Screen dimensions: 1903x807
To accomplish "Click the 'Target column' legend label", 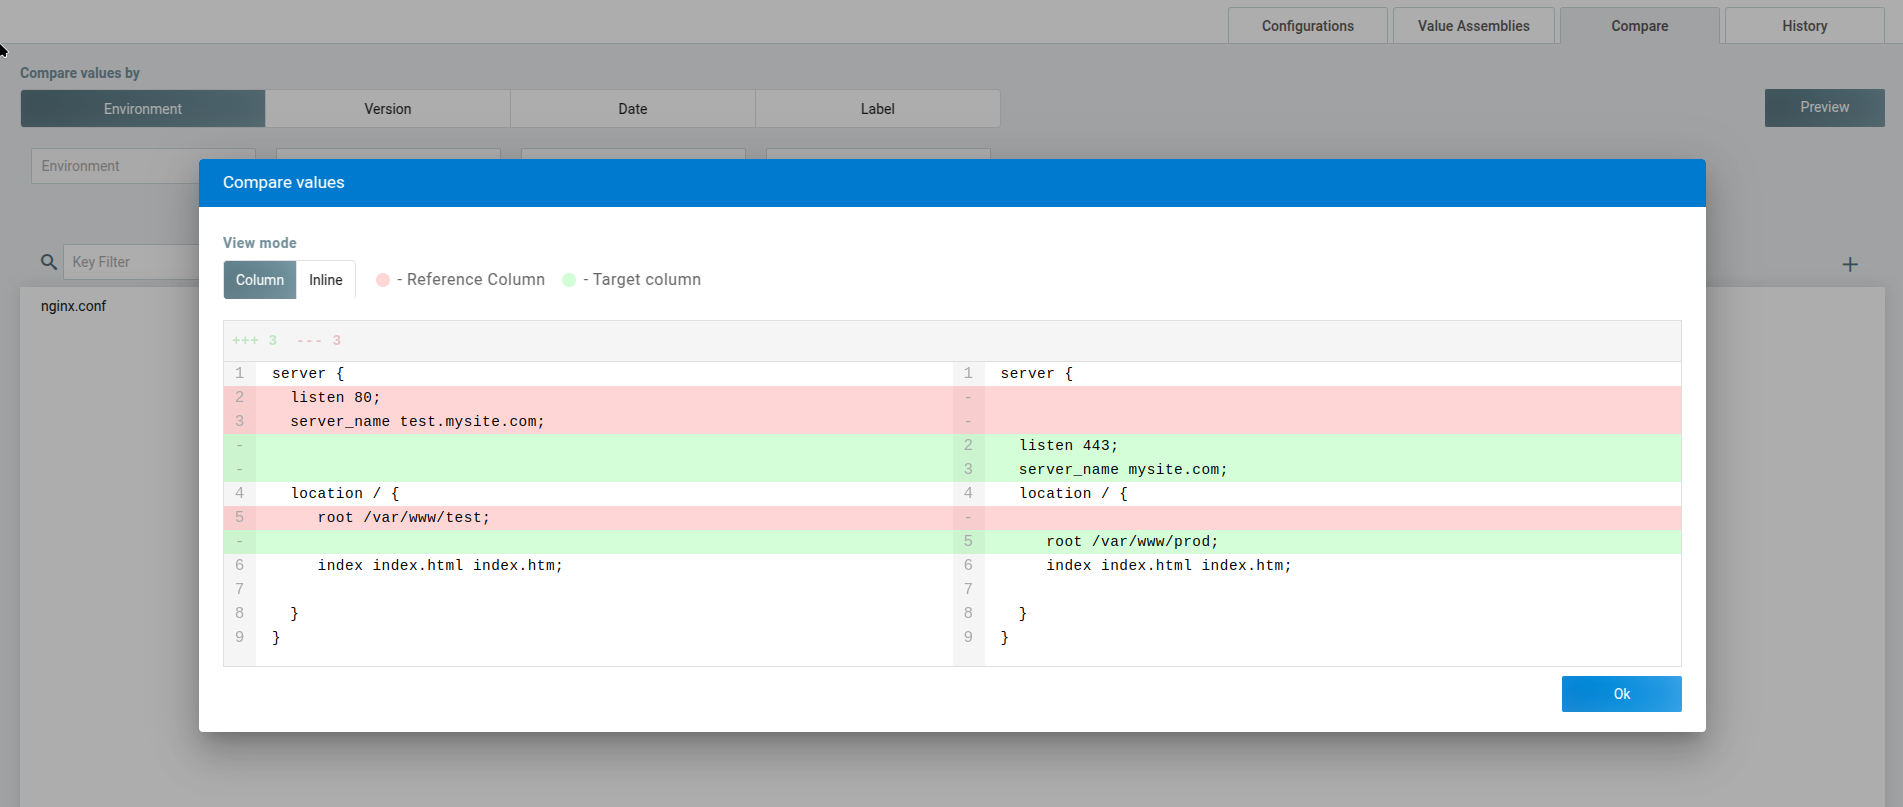I will click(x=647, y=280).
